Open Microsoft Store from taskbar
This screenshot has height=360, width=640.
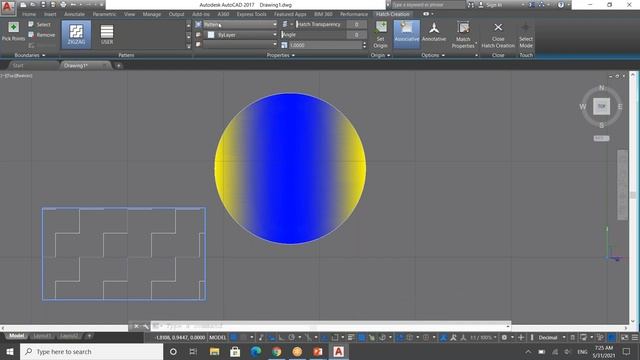point(235,351)
